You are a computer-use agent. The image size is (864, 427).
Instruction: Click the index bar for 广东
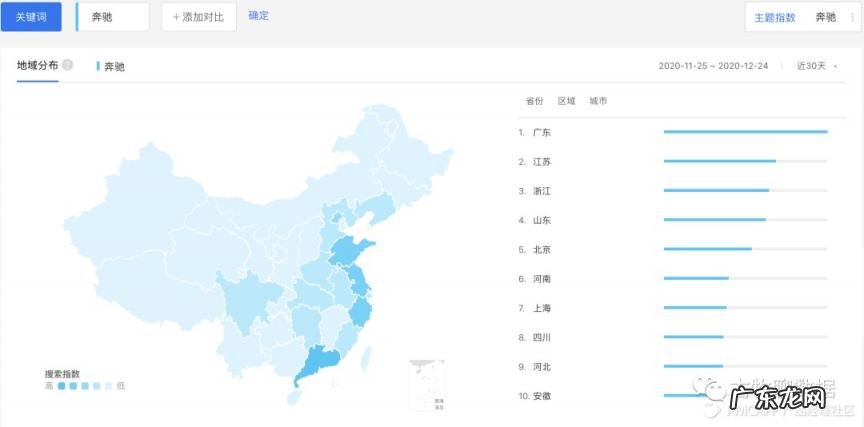pos(746,132)
